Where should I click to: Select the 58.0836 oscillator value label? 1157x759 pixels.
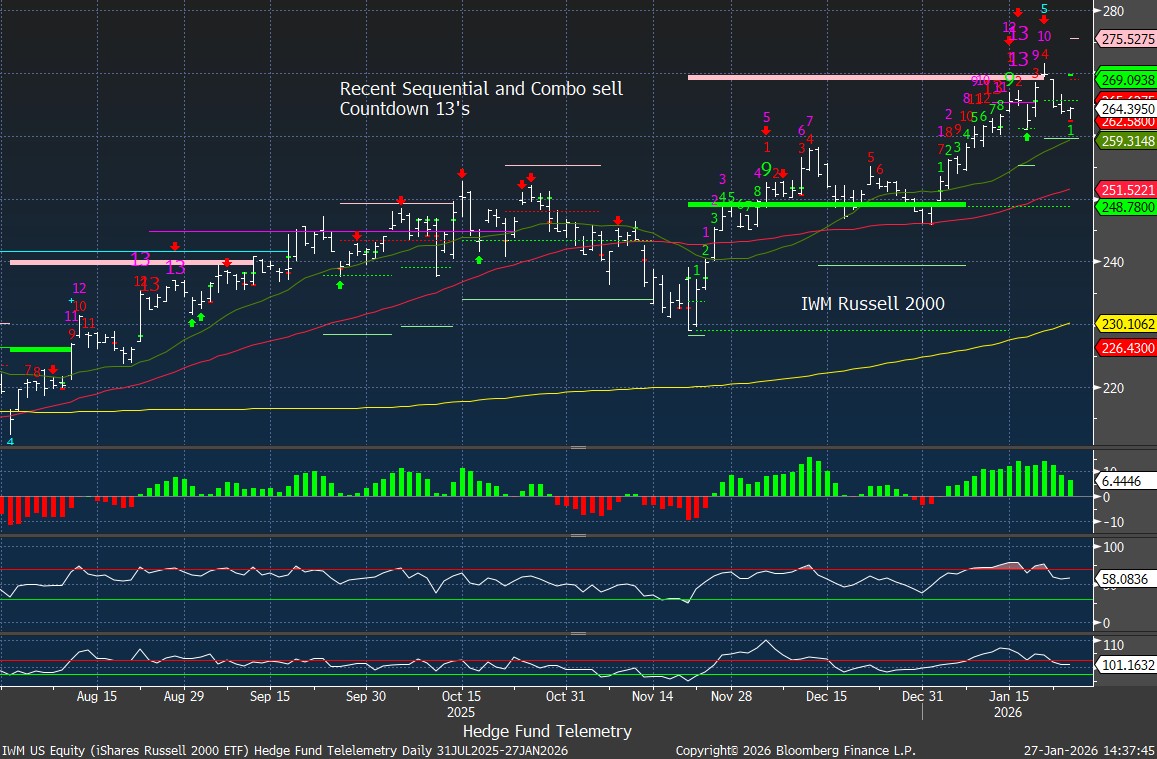1127,578
